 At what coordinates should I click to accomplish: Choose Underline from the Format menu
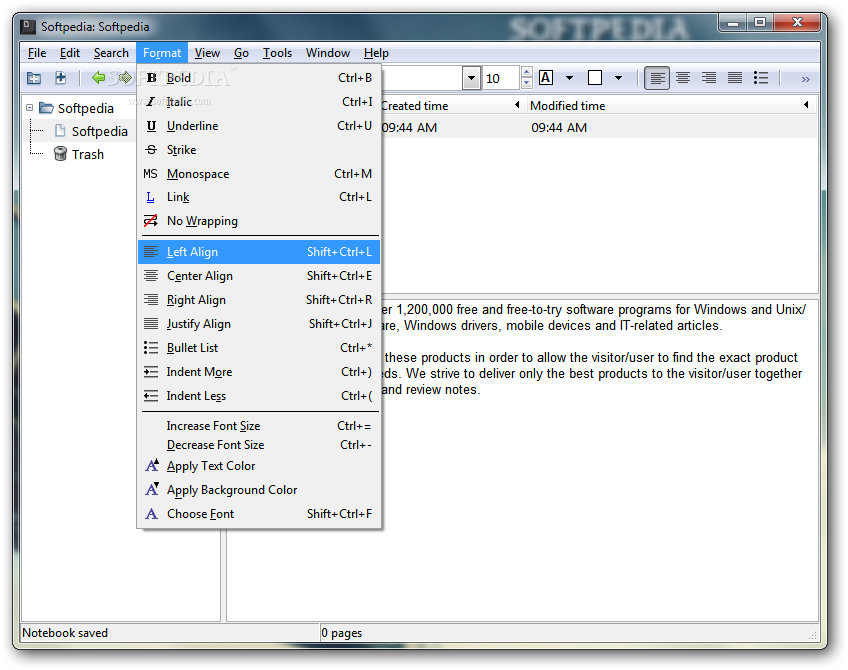click(x=259, y=126)
